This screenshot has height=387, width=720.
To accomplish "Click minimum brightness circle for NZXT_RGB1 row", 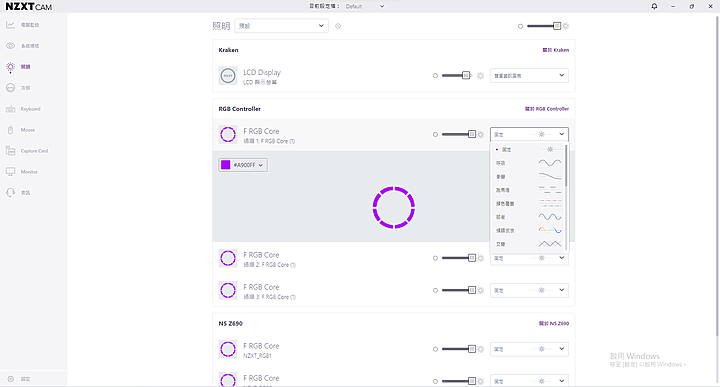I will tap(435, 349).
